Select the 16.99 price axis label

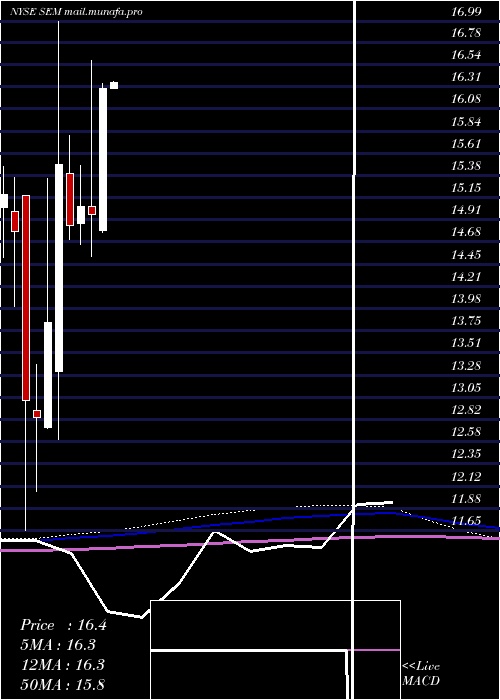coord(466,12)
